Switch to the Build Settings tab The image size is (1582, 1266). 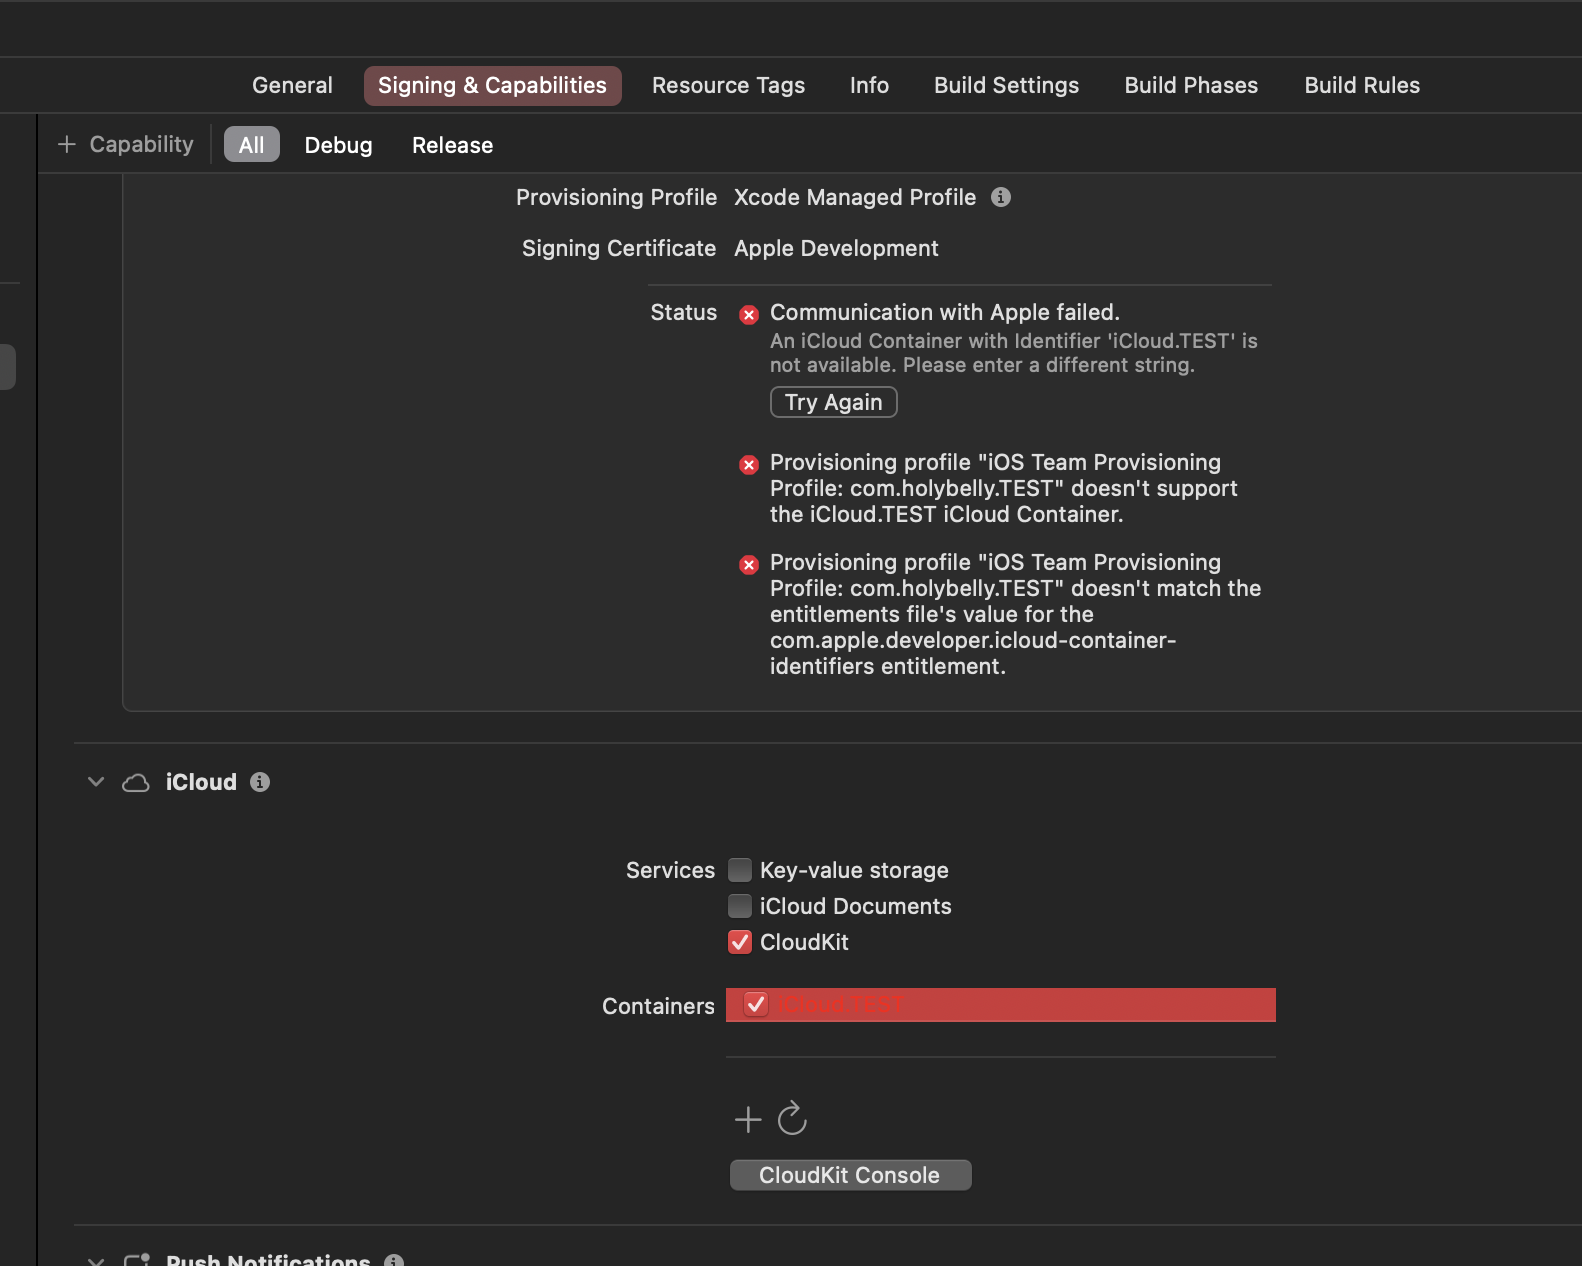(1006, 86)
